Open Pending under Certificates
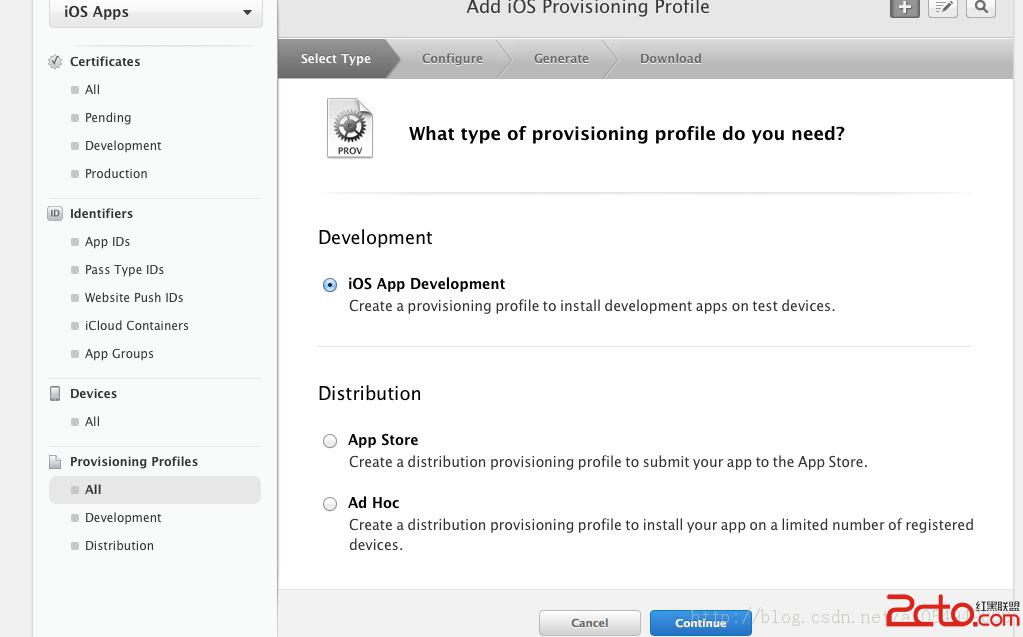The image size is (1023, 637). coord(108,118)
